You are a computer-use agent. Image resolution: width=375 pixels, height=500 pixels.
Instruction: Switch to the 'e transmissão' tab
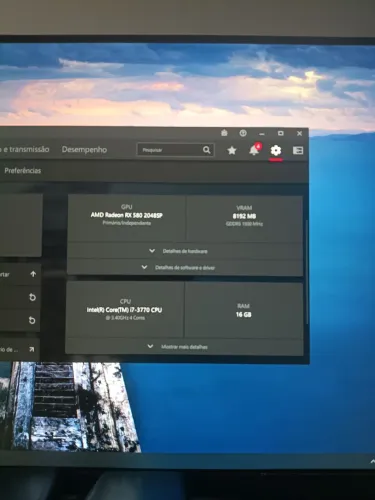[26, 149]
